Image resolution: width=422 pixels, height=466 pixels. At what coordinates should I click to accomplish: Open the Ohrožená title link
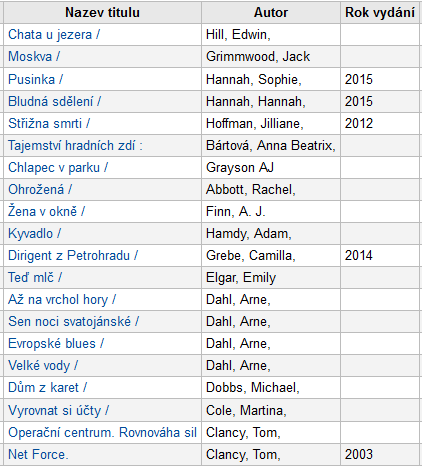coord(40,190)
